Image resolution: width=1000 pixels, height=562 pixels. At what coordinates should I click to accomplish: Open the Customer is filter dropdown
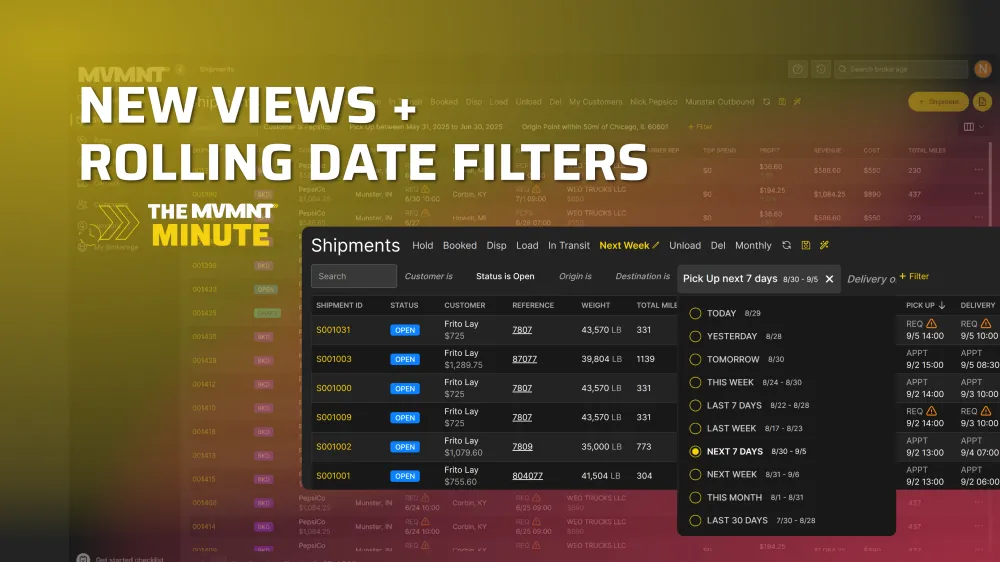tap(428, 277)
